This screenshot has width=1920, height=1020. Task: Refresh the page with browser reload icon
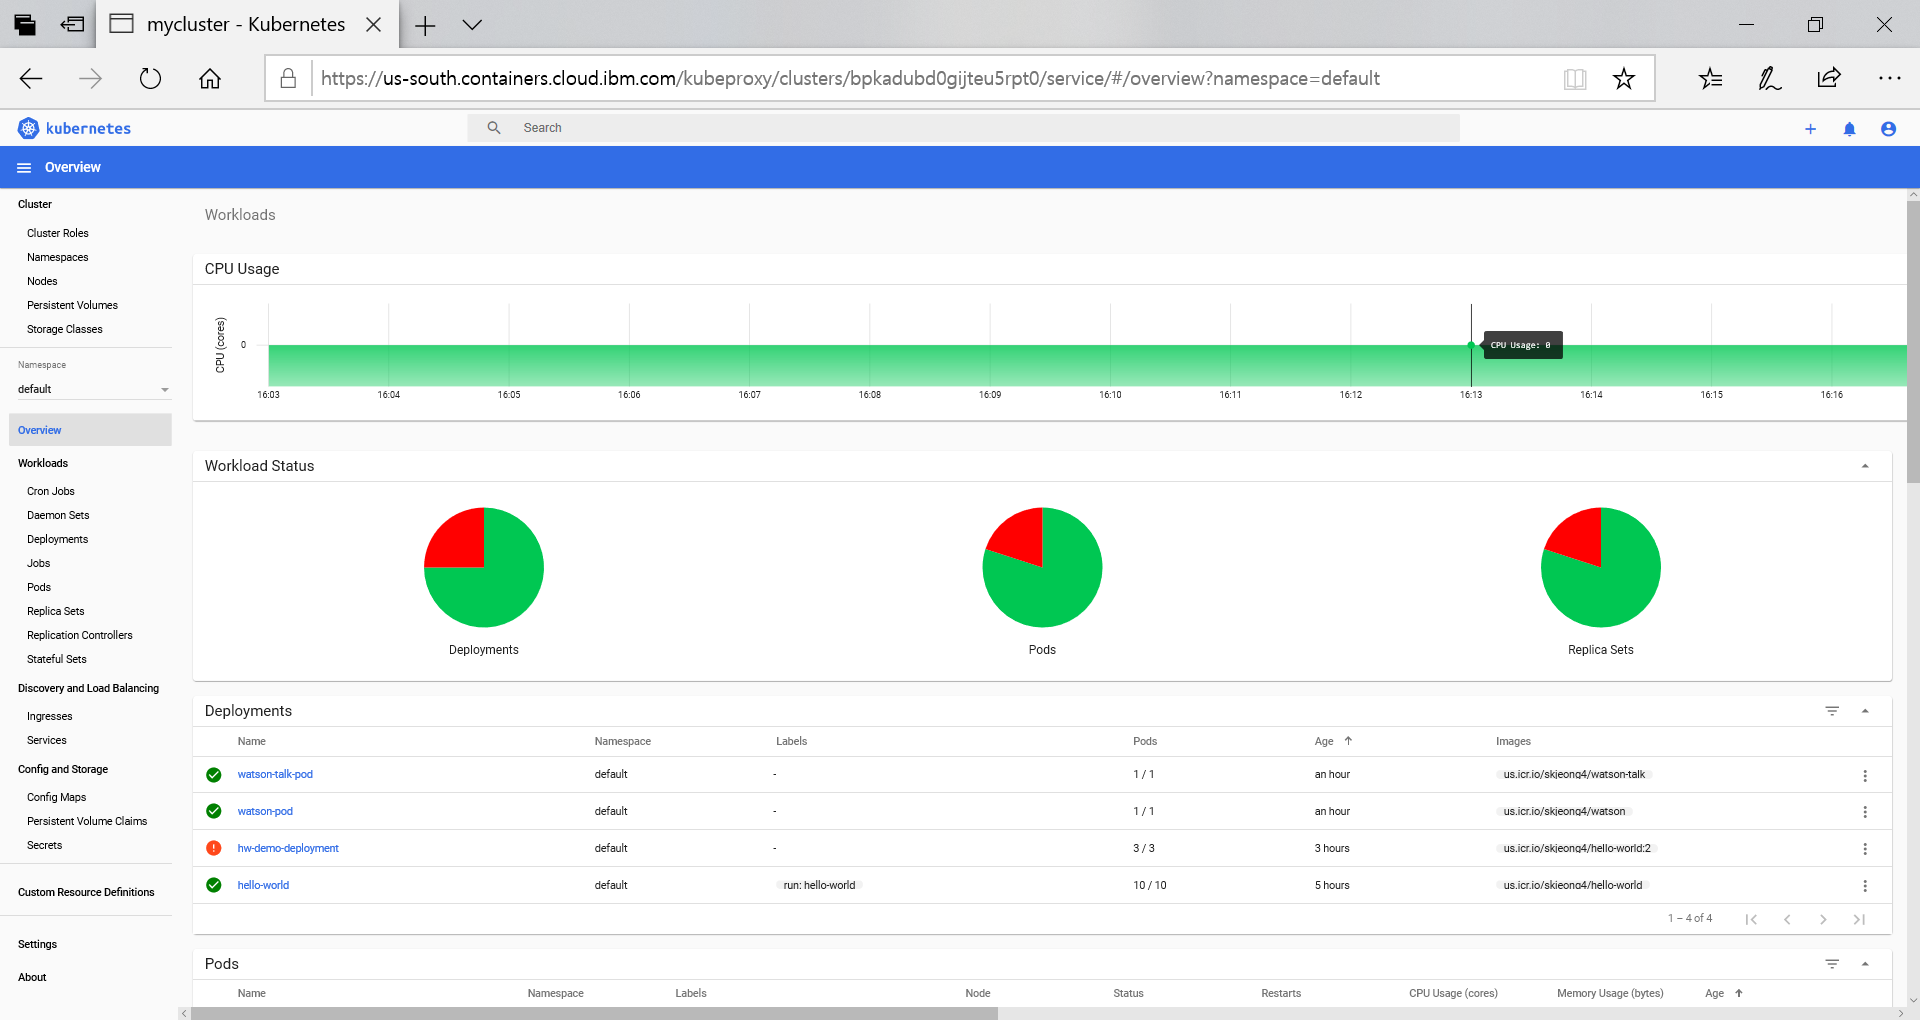pos(150,79)
